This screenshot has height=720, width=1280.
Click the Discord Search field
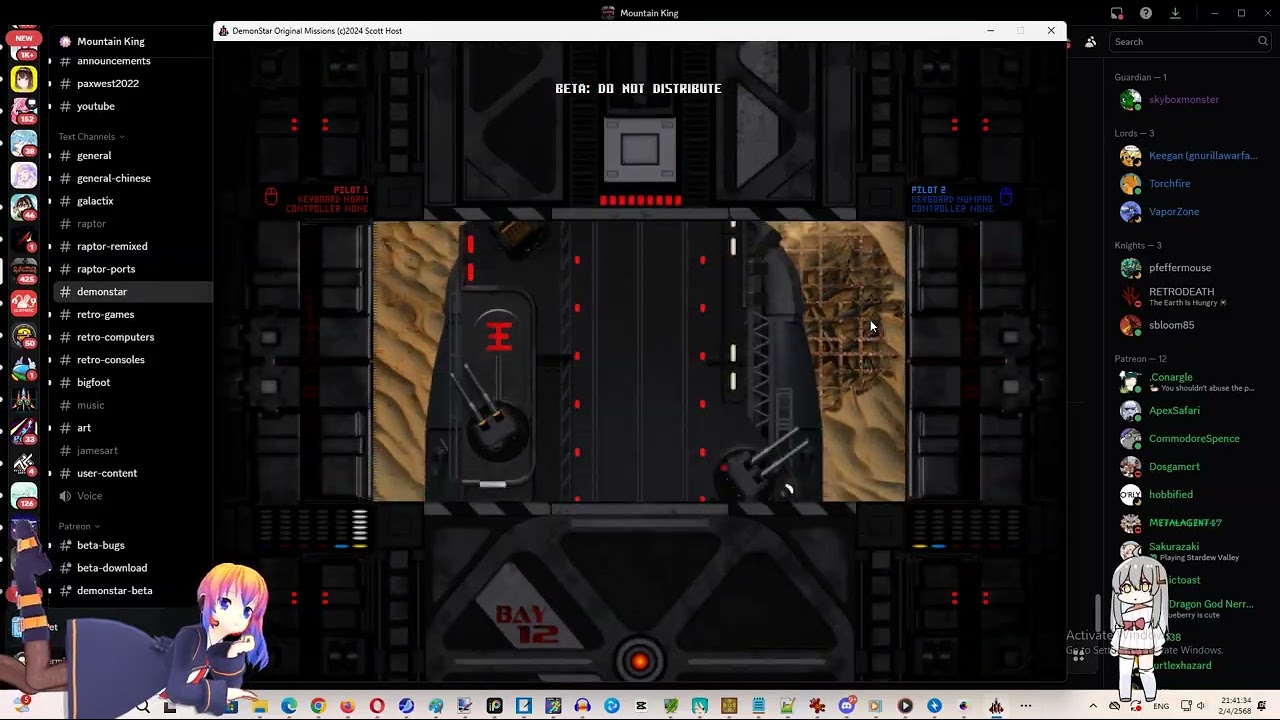click(x=1191, y=42)
